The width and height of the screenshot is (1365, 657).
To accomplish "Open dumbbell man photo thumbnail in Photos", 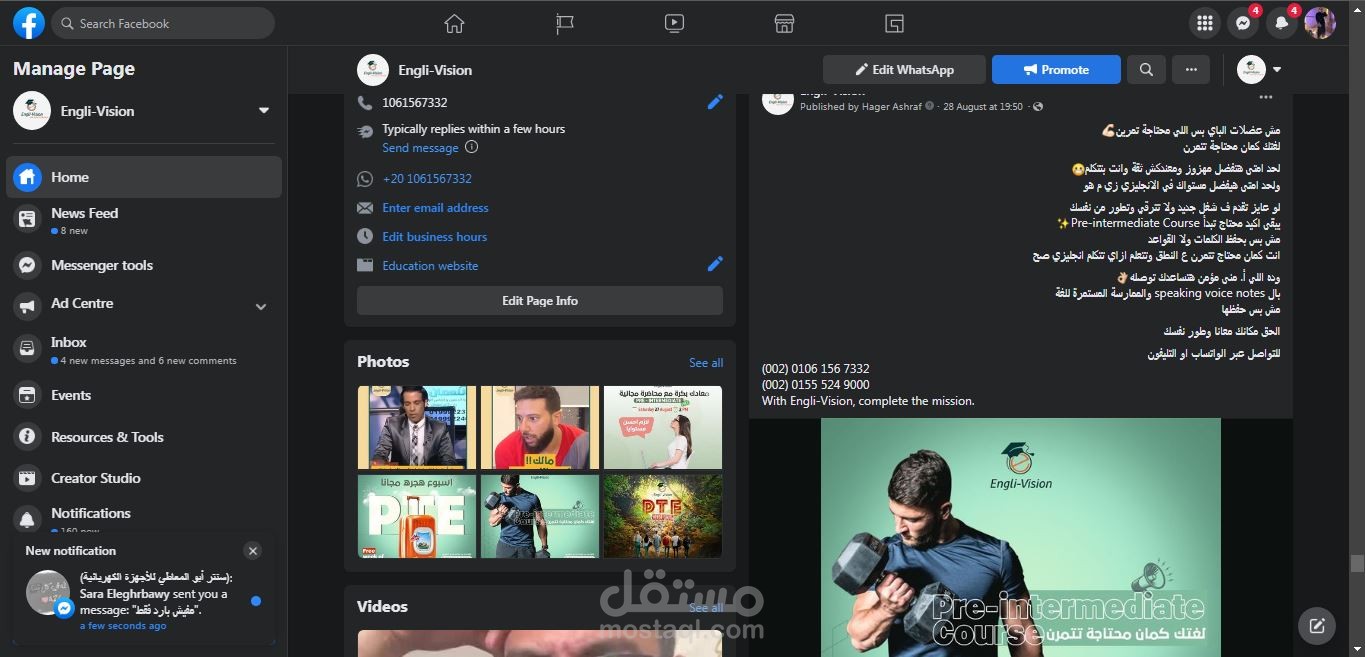I will (x=540, y=516).
